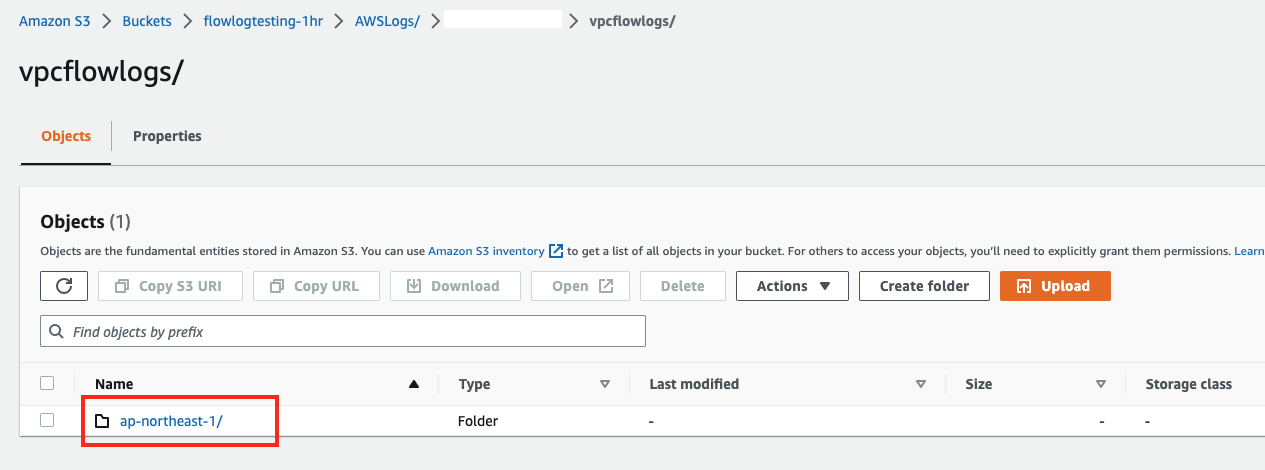Switch to the Properties tab

click(x=167, y=136)
